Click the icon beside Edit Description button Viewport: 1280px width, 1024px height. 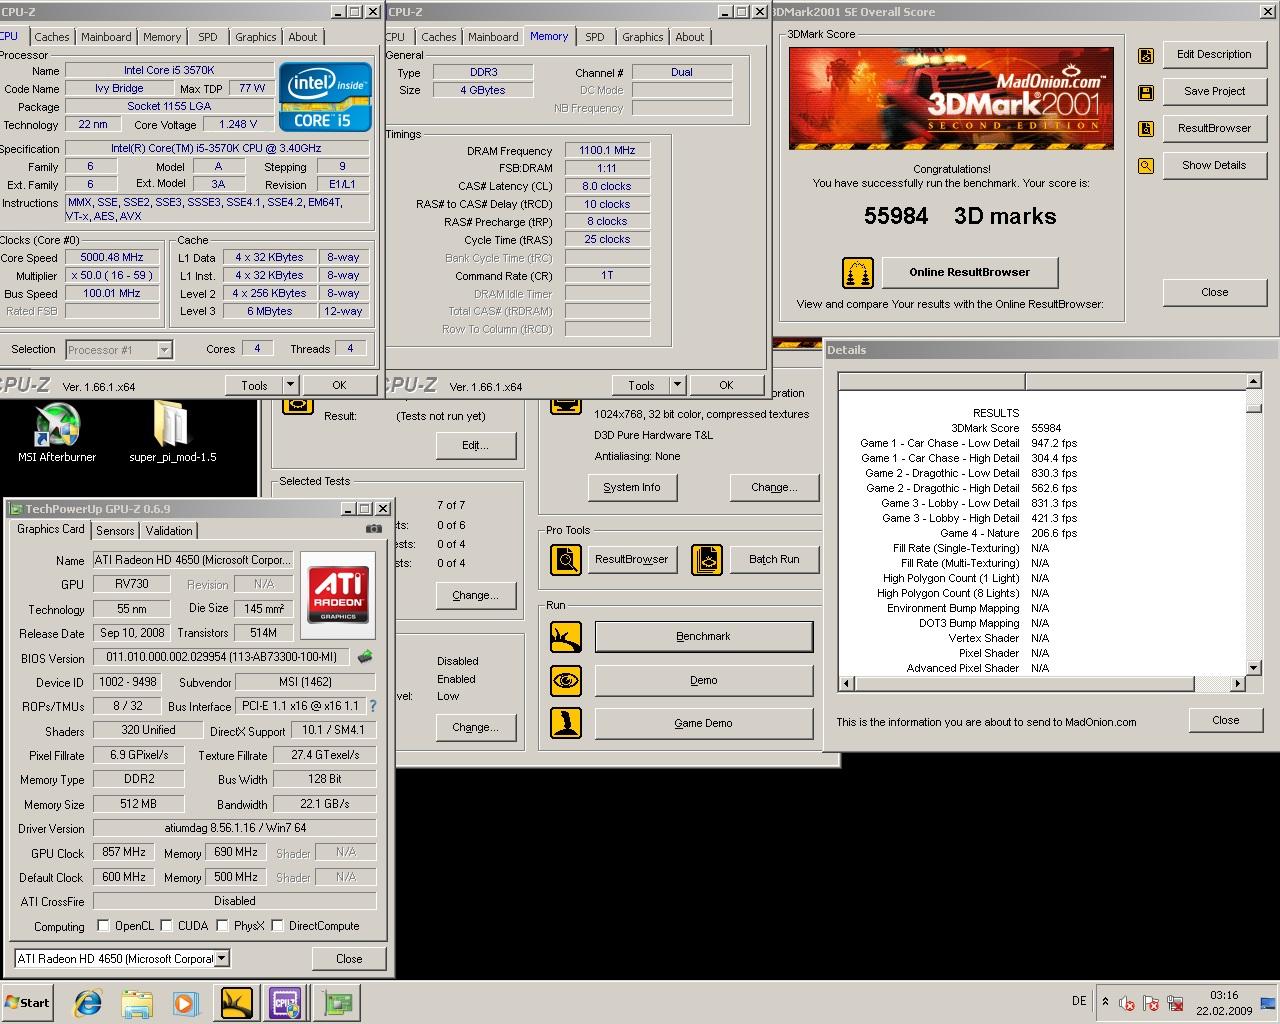(1146, 55)
